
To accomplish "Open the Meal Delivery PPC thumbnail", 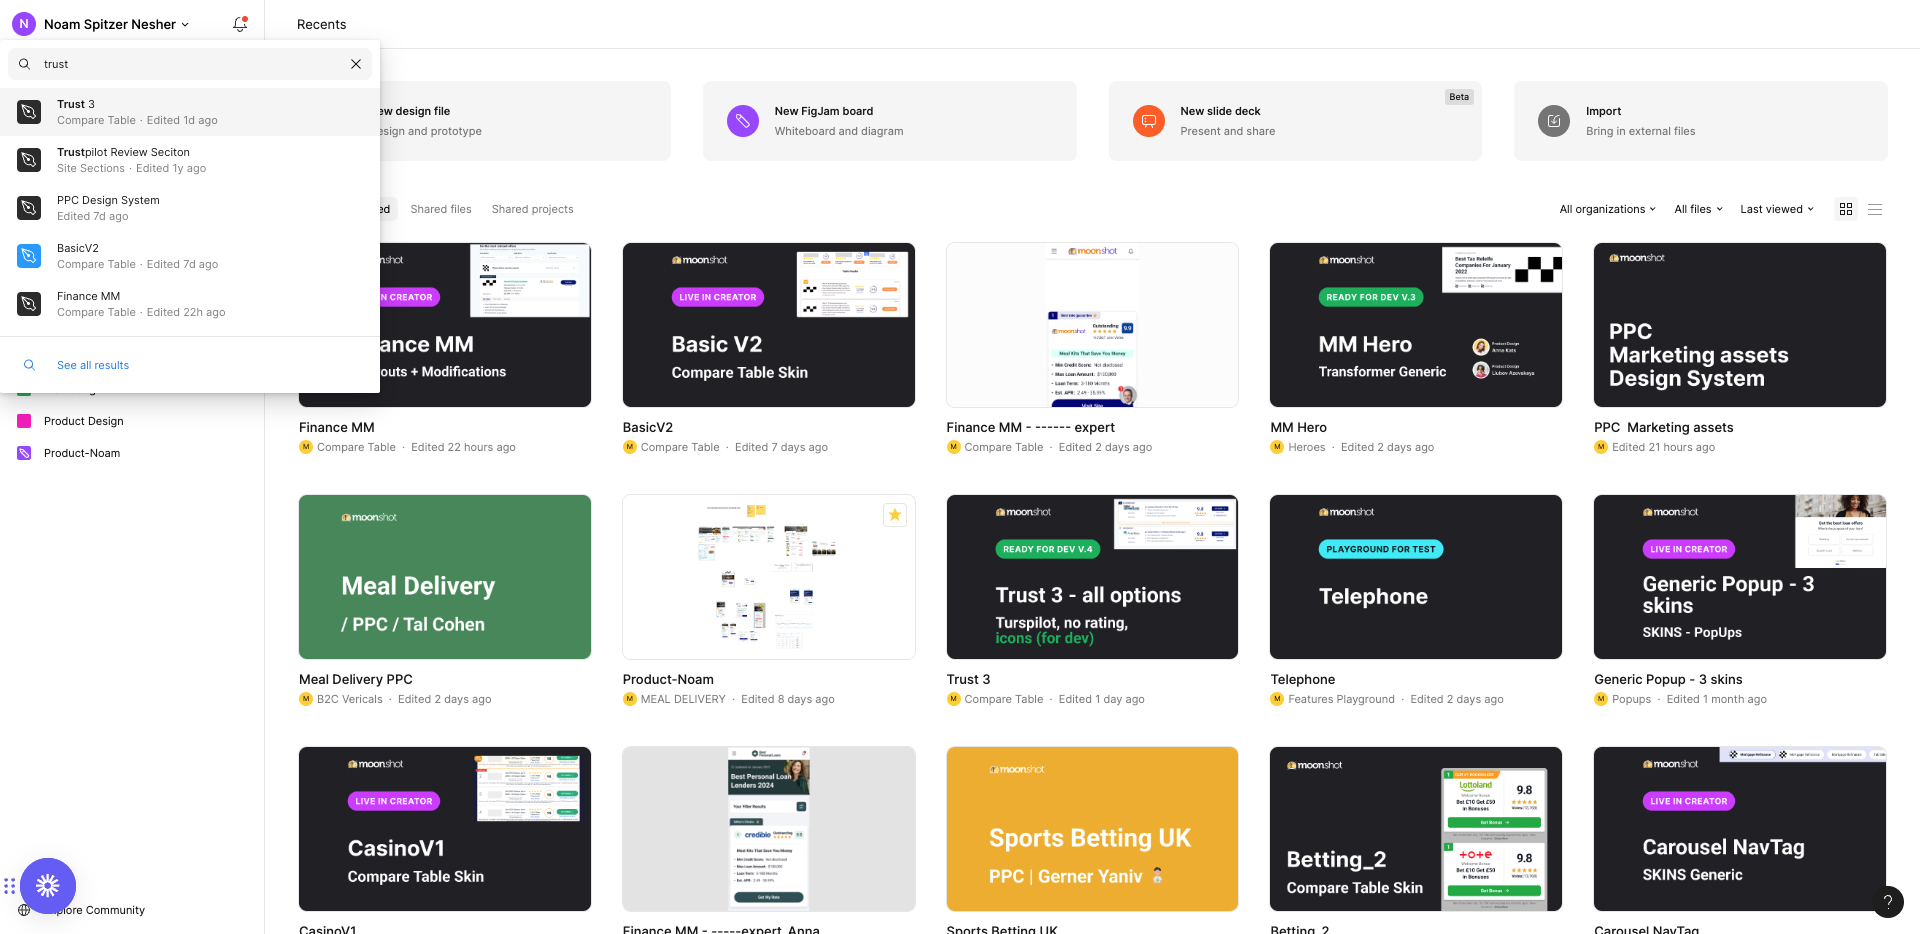I will click(x=445, y=577).
